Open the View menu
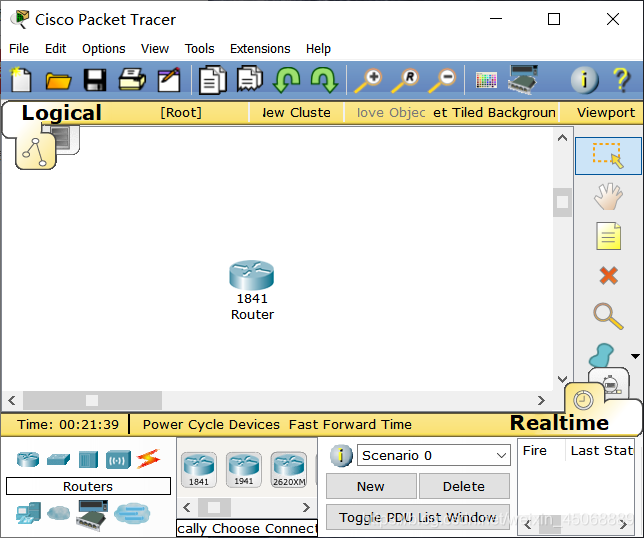 coord(155,48)
